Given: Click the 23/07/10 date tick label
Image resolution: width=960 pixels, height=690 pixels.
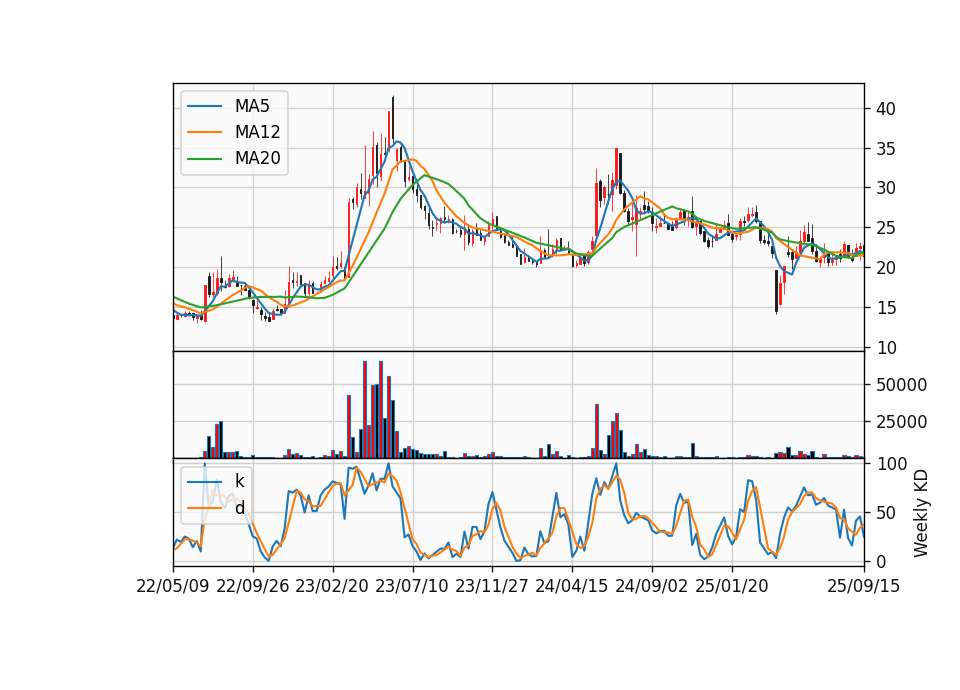Looking at the screenshot, I should (412, 586).
